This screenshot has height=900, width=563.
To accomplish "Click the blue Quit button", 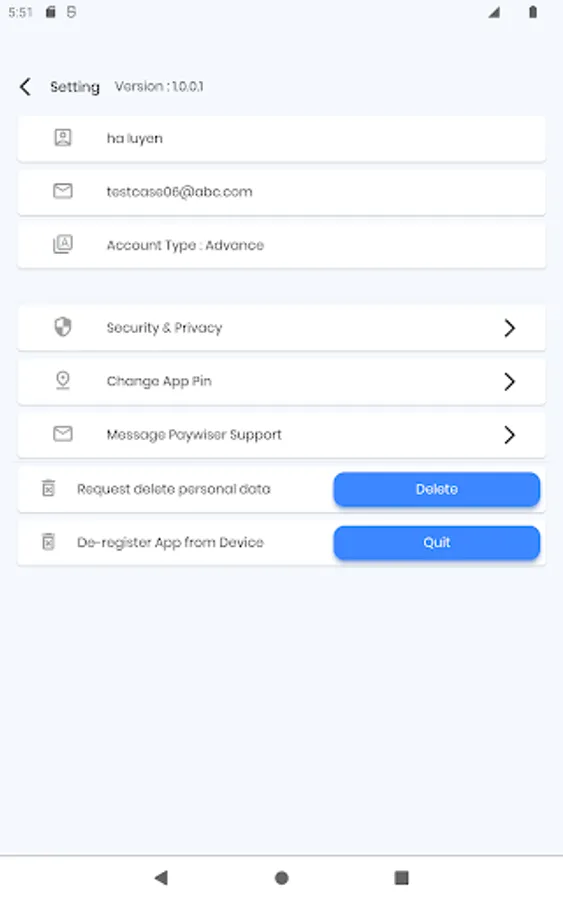I will [437, 542].
